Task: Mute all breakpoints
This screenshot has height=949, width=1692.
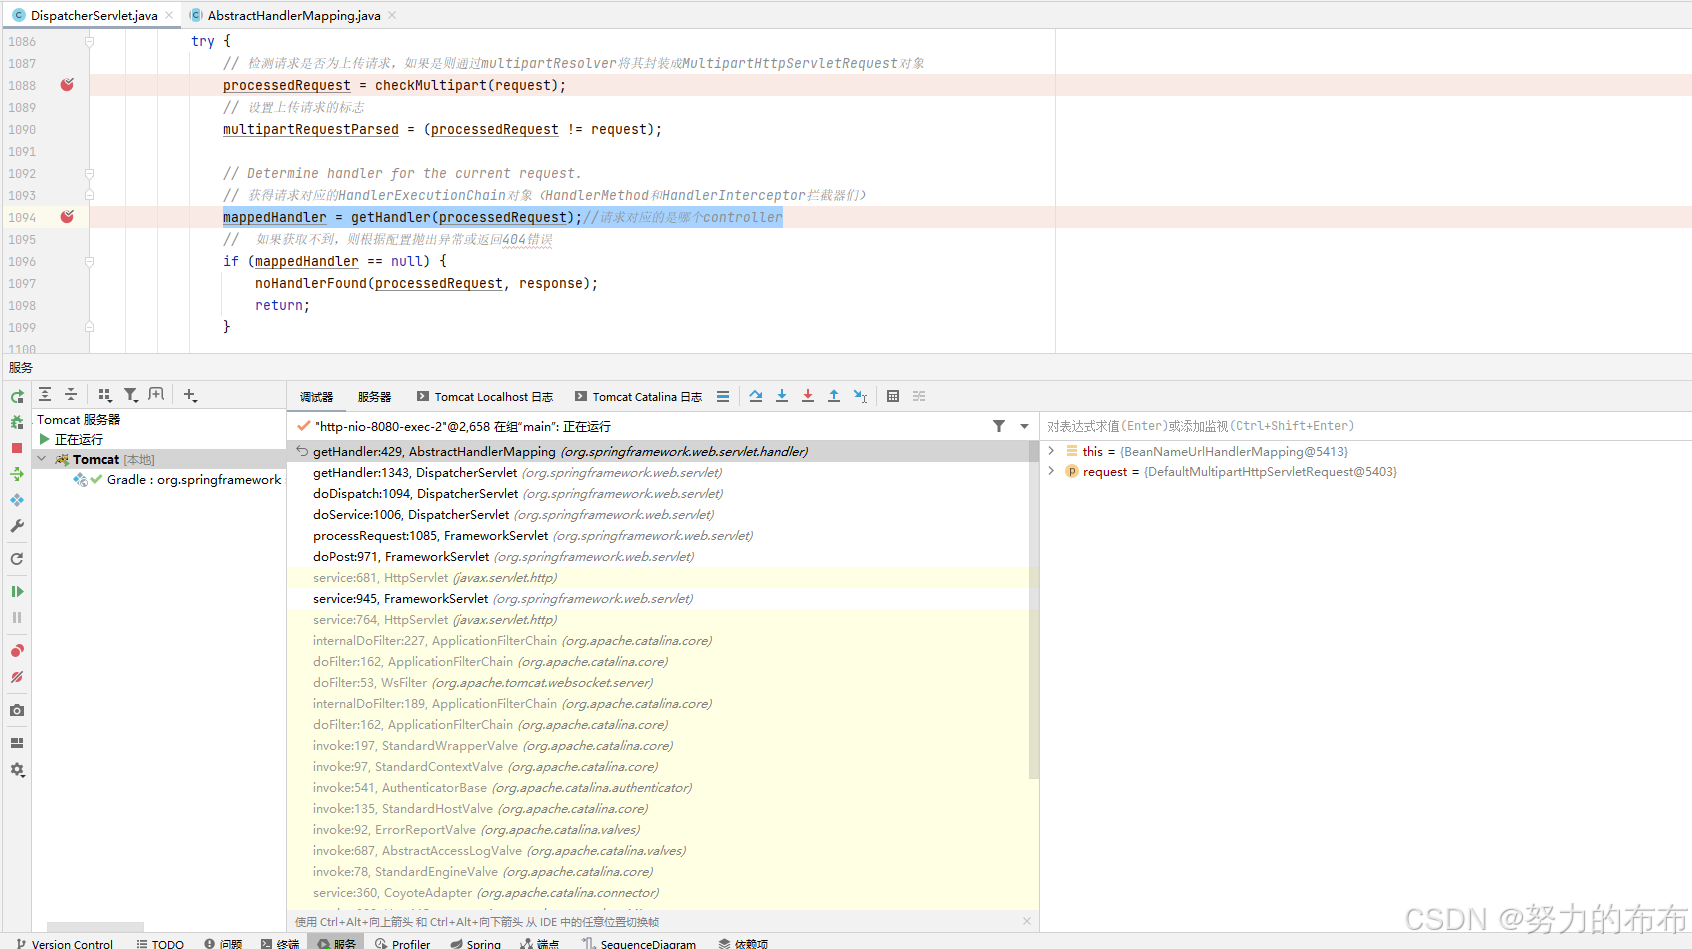Action: click(x=17, y=677)
